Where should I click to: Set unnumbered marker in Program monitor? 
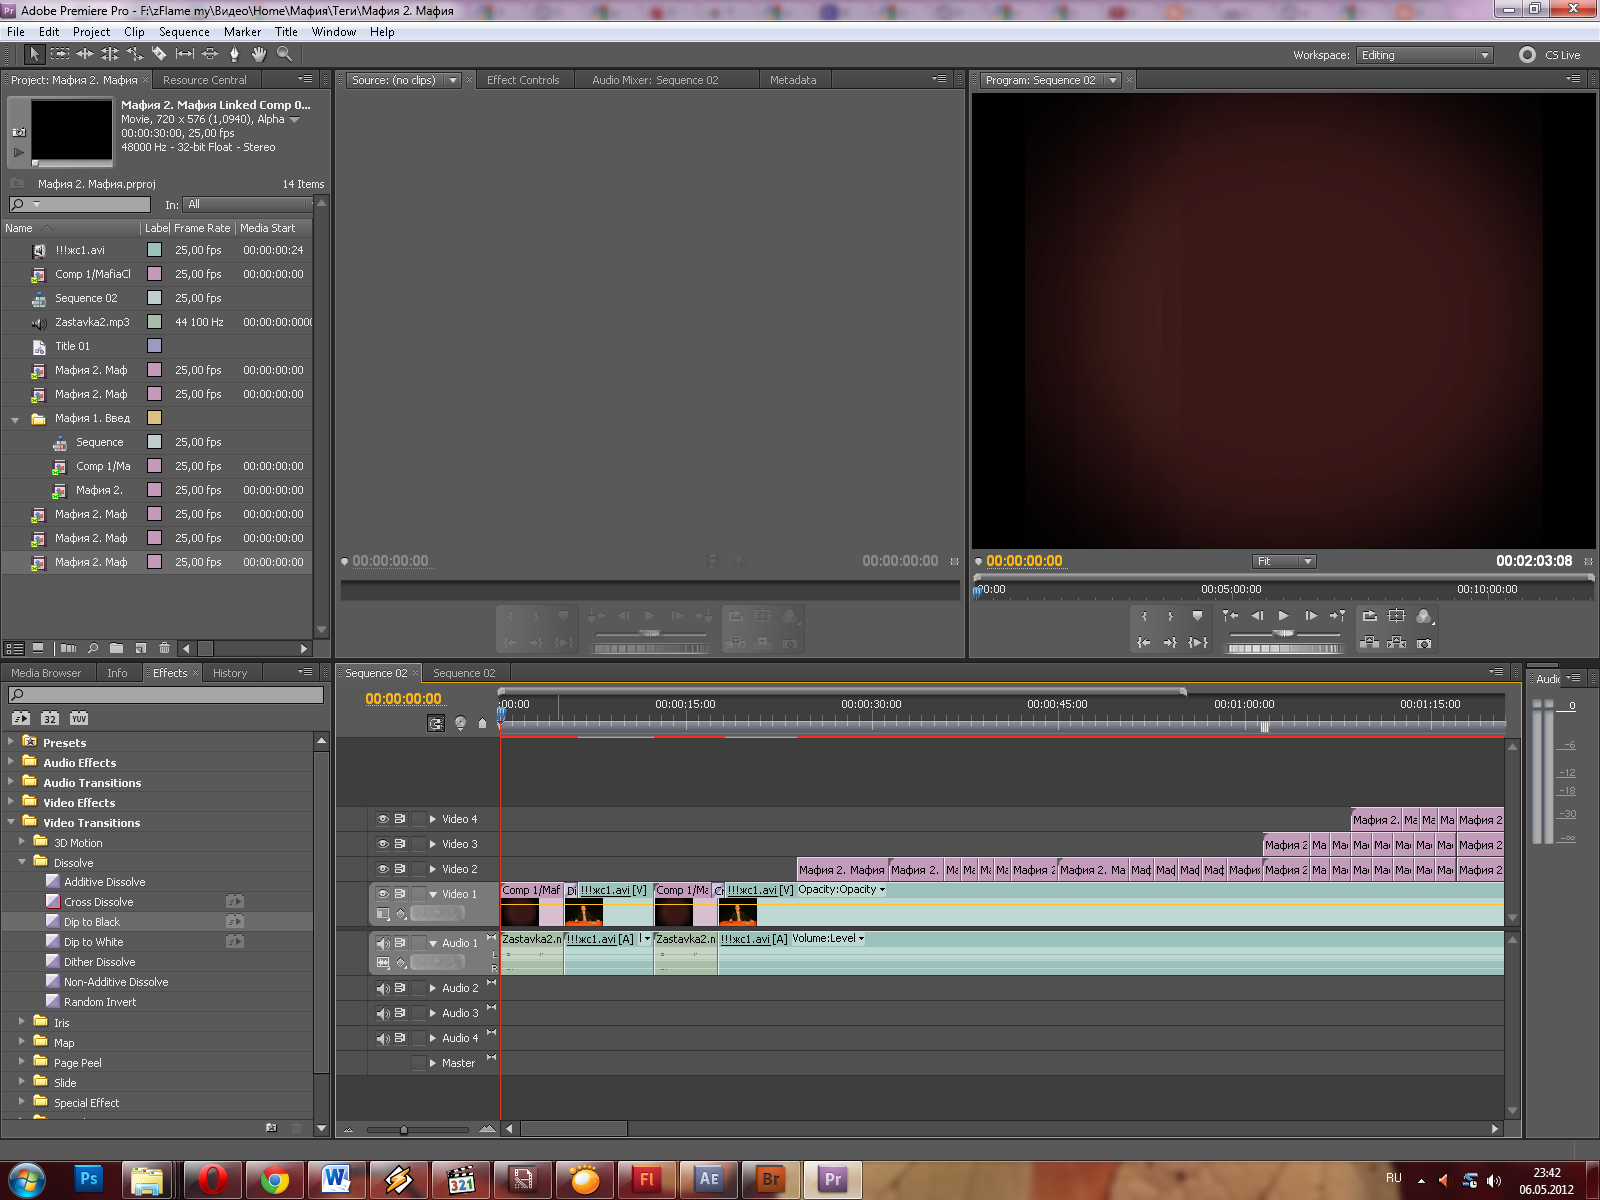point(1197,616)
